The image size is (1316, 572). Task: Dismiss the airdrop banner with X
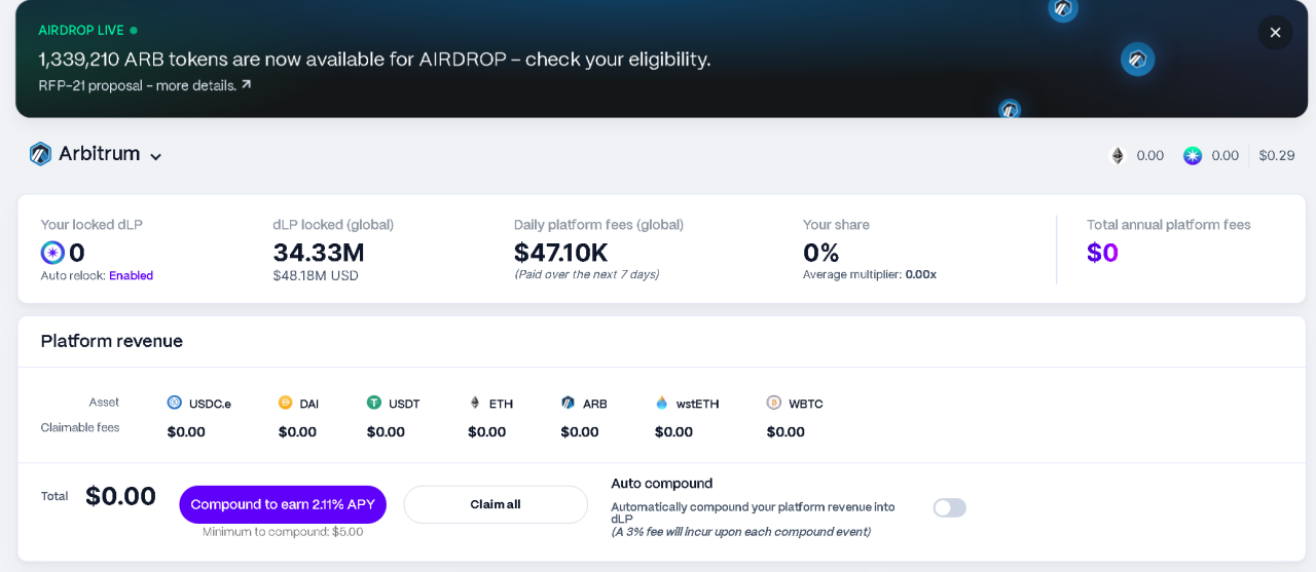(1275, 33)
